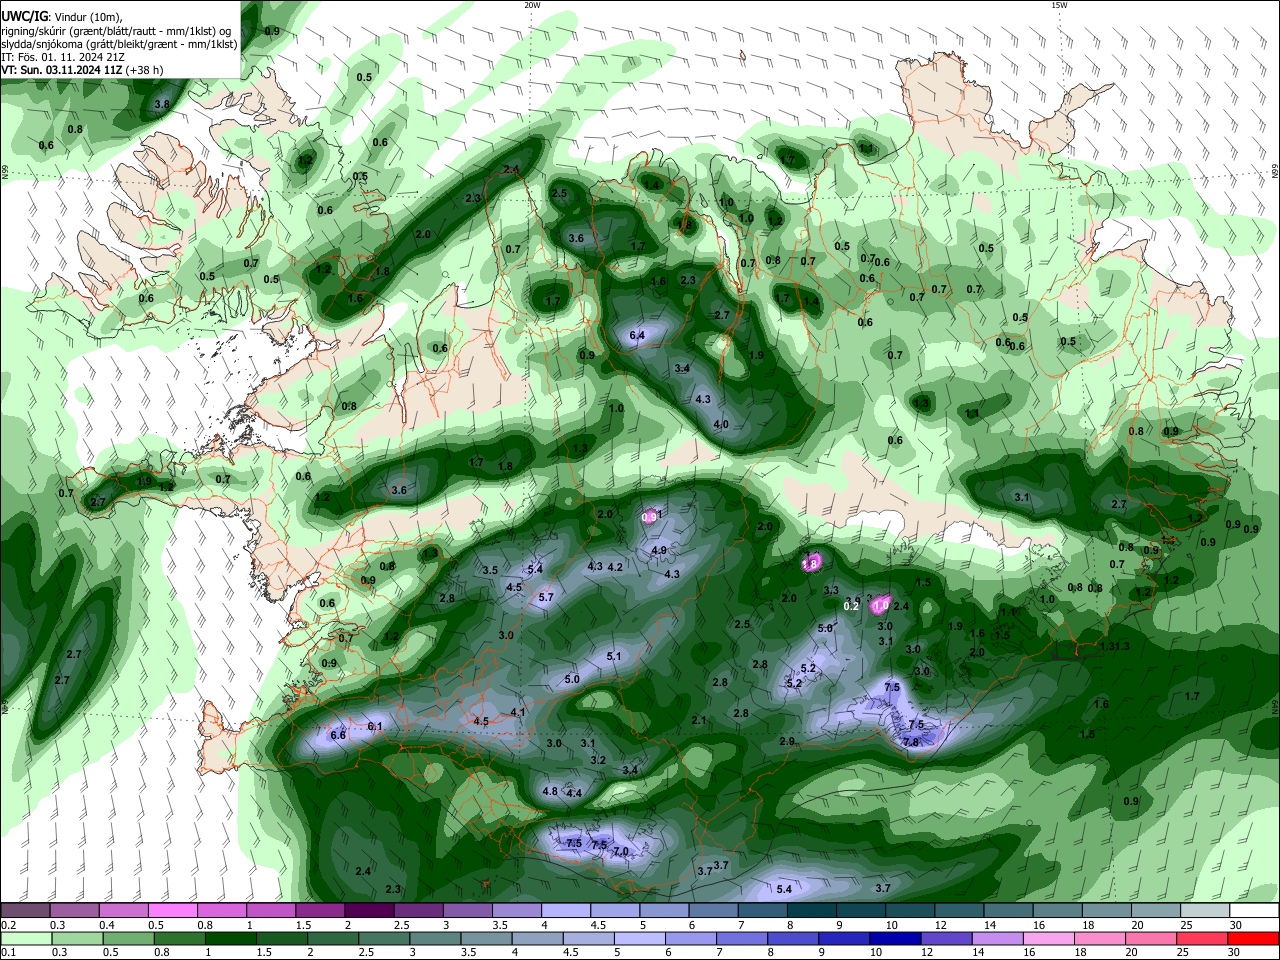This screenshot has height=960, width=1280.
Task: Select the 7.8 precipitation value on the map
Action: point(911,742)
